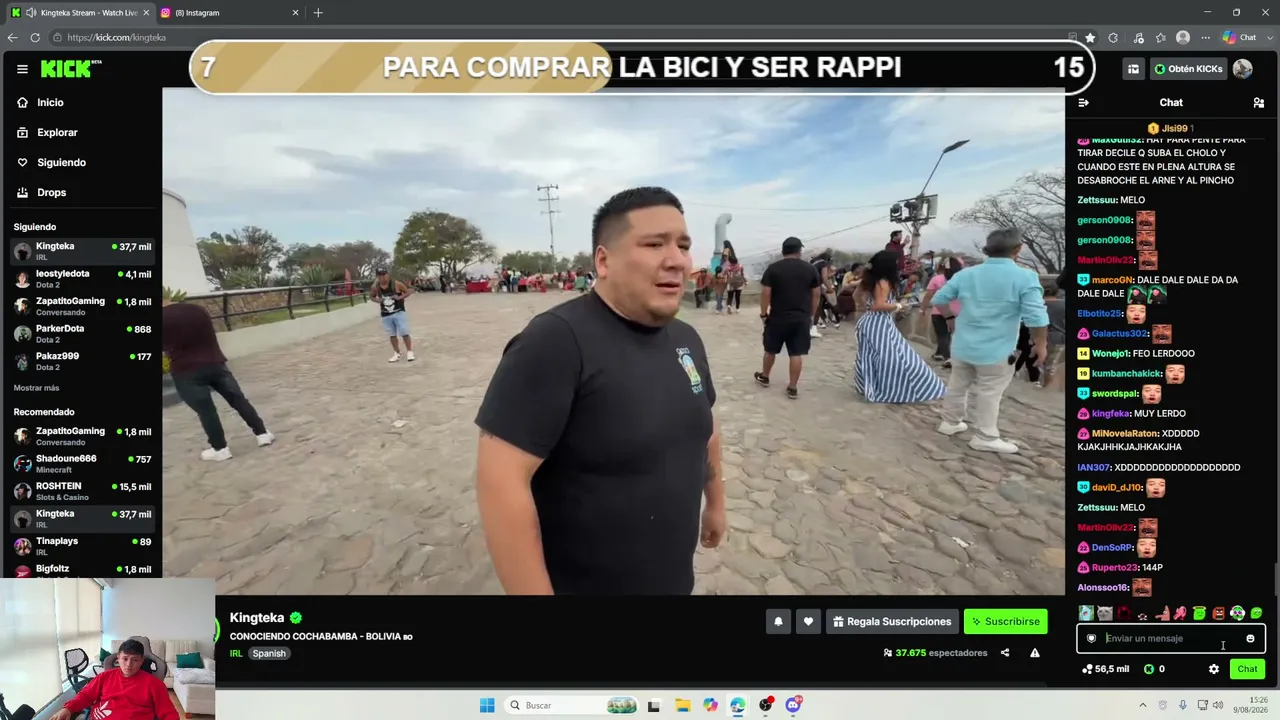Click the Kick inventory/gifts icon in header
The height and width of the screenshot is (720, 1280).
point(1133,69)
